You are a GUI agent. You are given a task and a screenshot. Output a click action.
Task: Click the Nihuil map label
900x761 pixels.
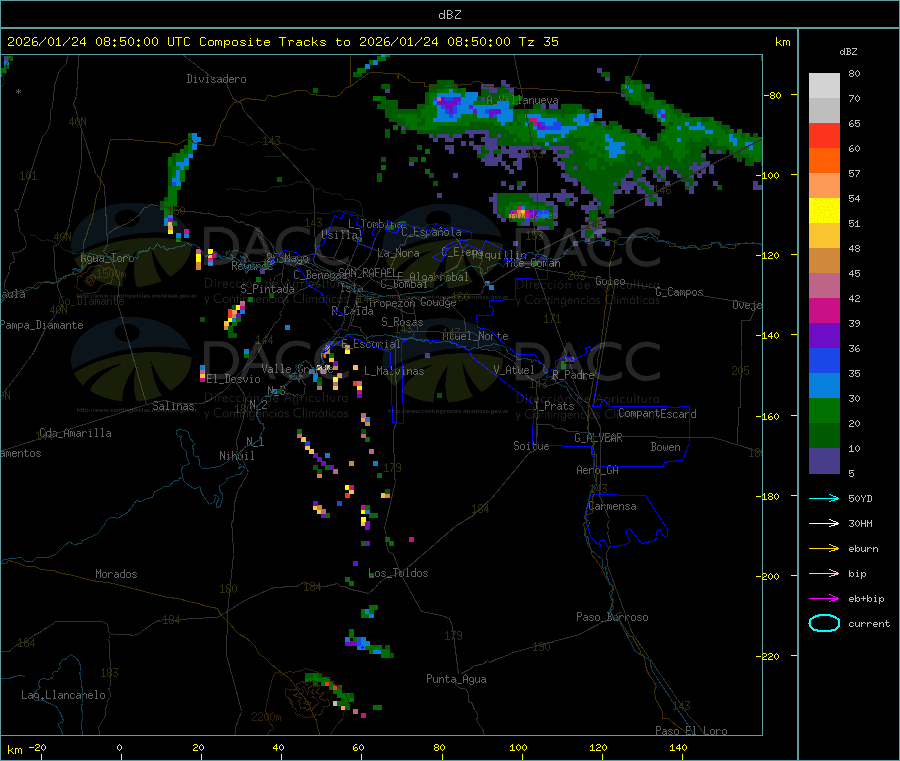236,456
